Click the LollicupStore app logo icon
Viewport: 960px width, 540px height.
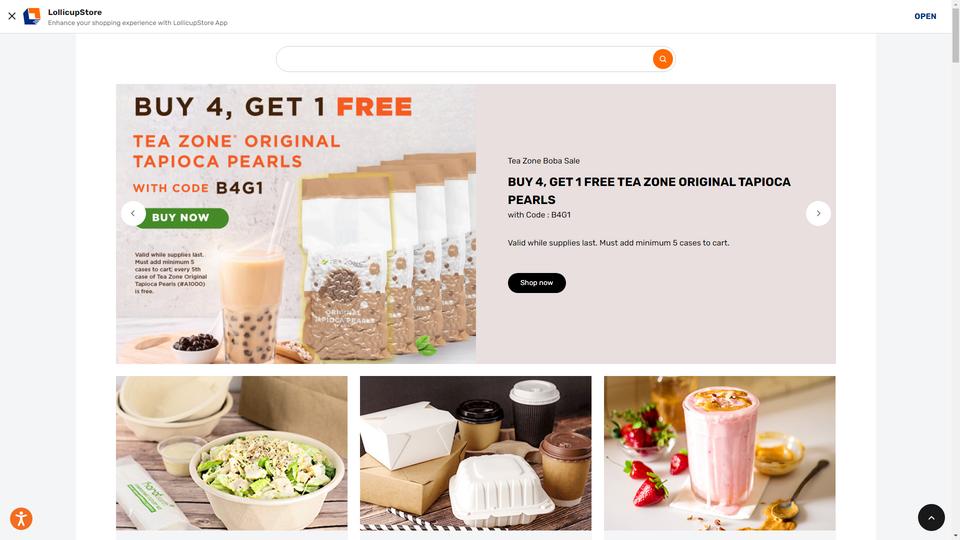coord(32,17)
